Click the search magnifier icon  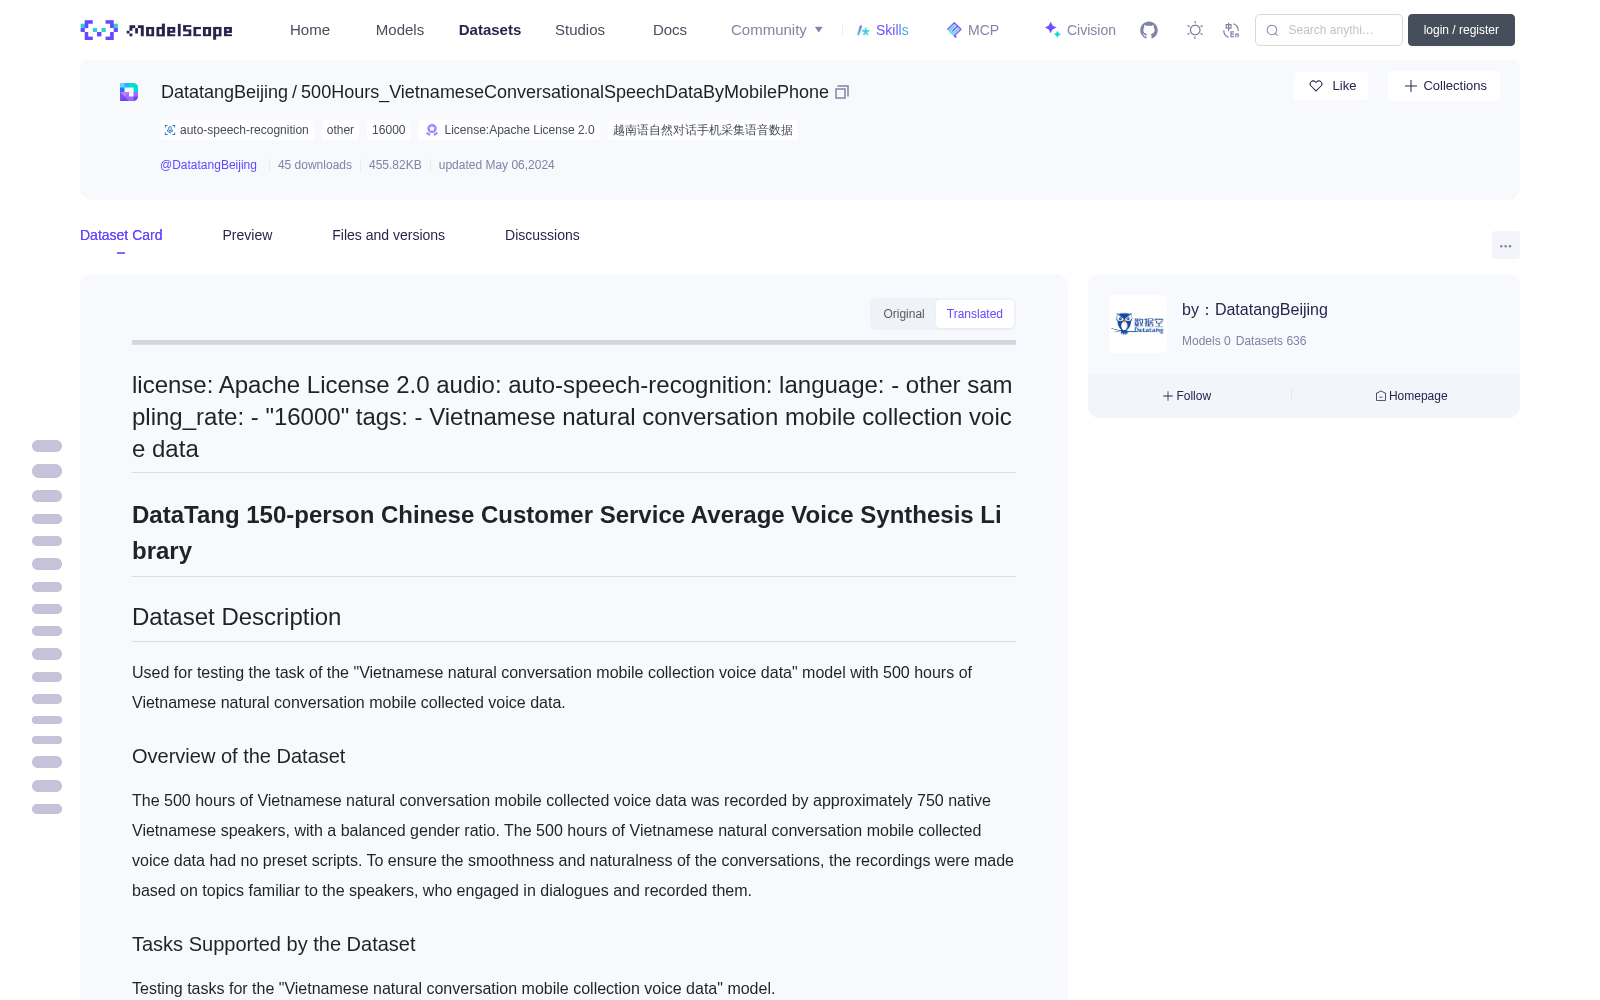[x=1273, y=30]
